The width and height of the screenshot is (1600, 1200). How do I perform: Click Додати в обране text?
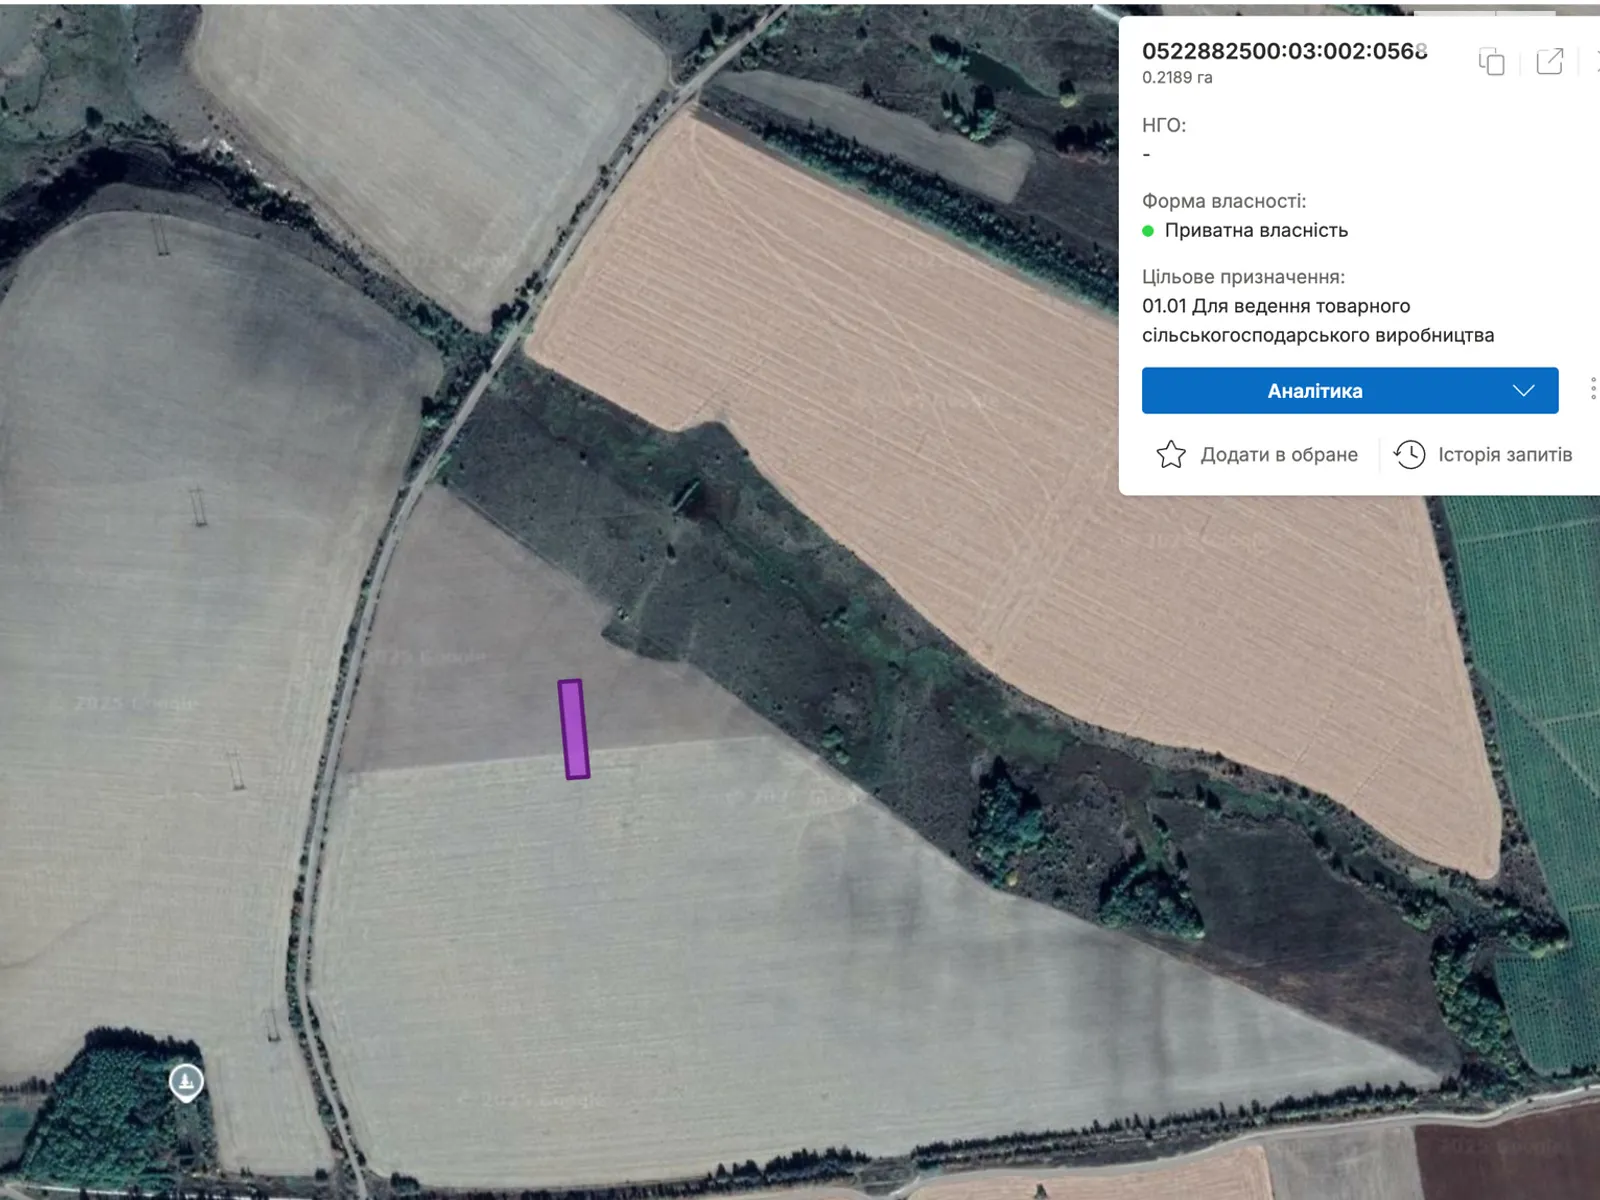point(1278,455)
